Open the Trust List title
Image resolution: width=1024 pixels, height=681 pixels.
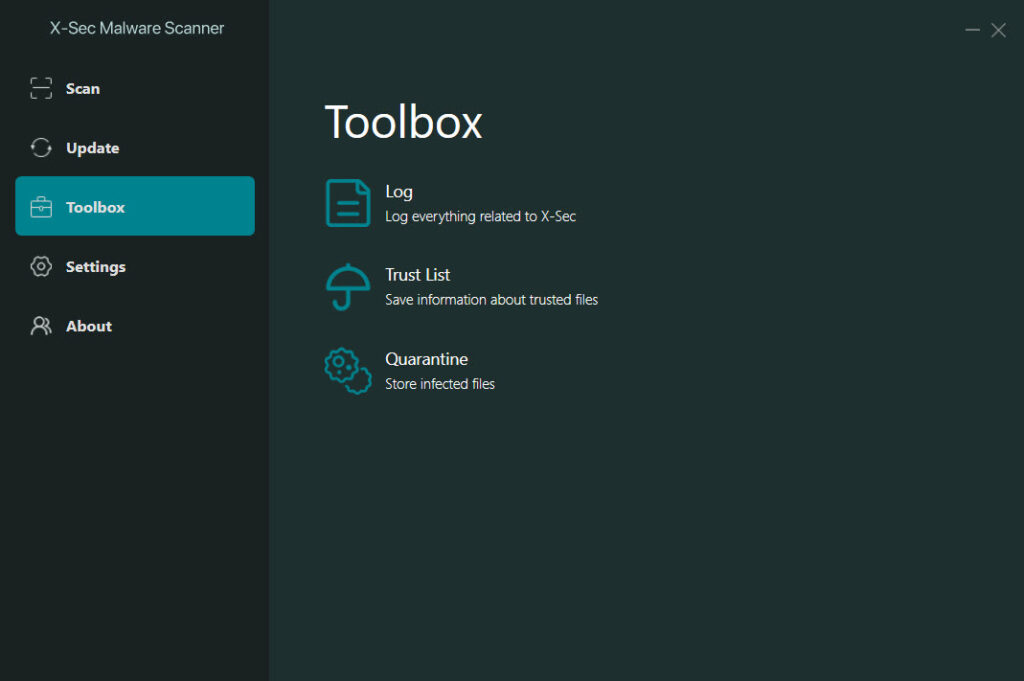pos(417,275)
